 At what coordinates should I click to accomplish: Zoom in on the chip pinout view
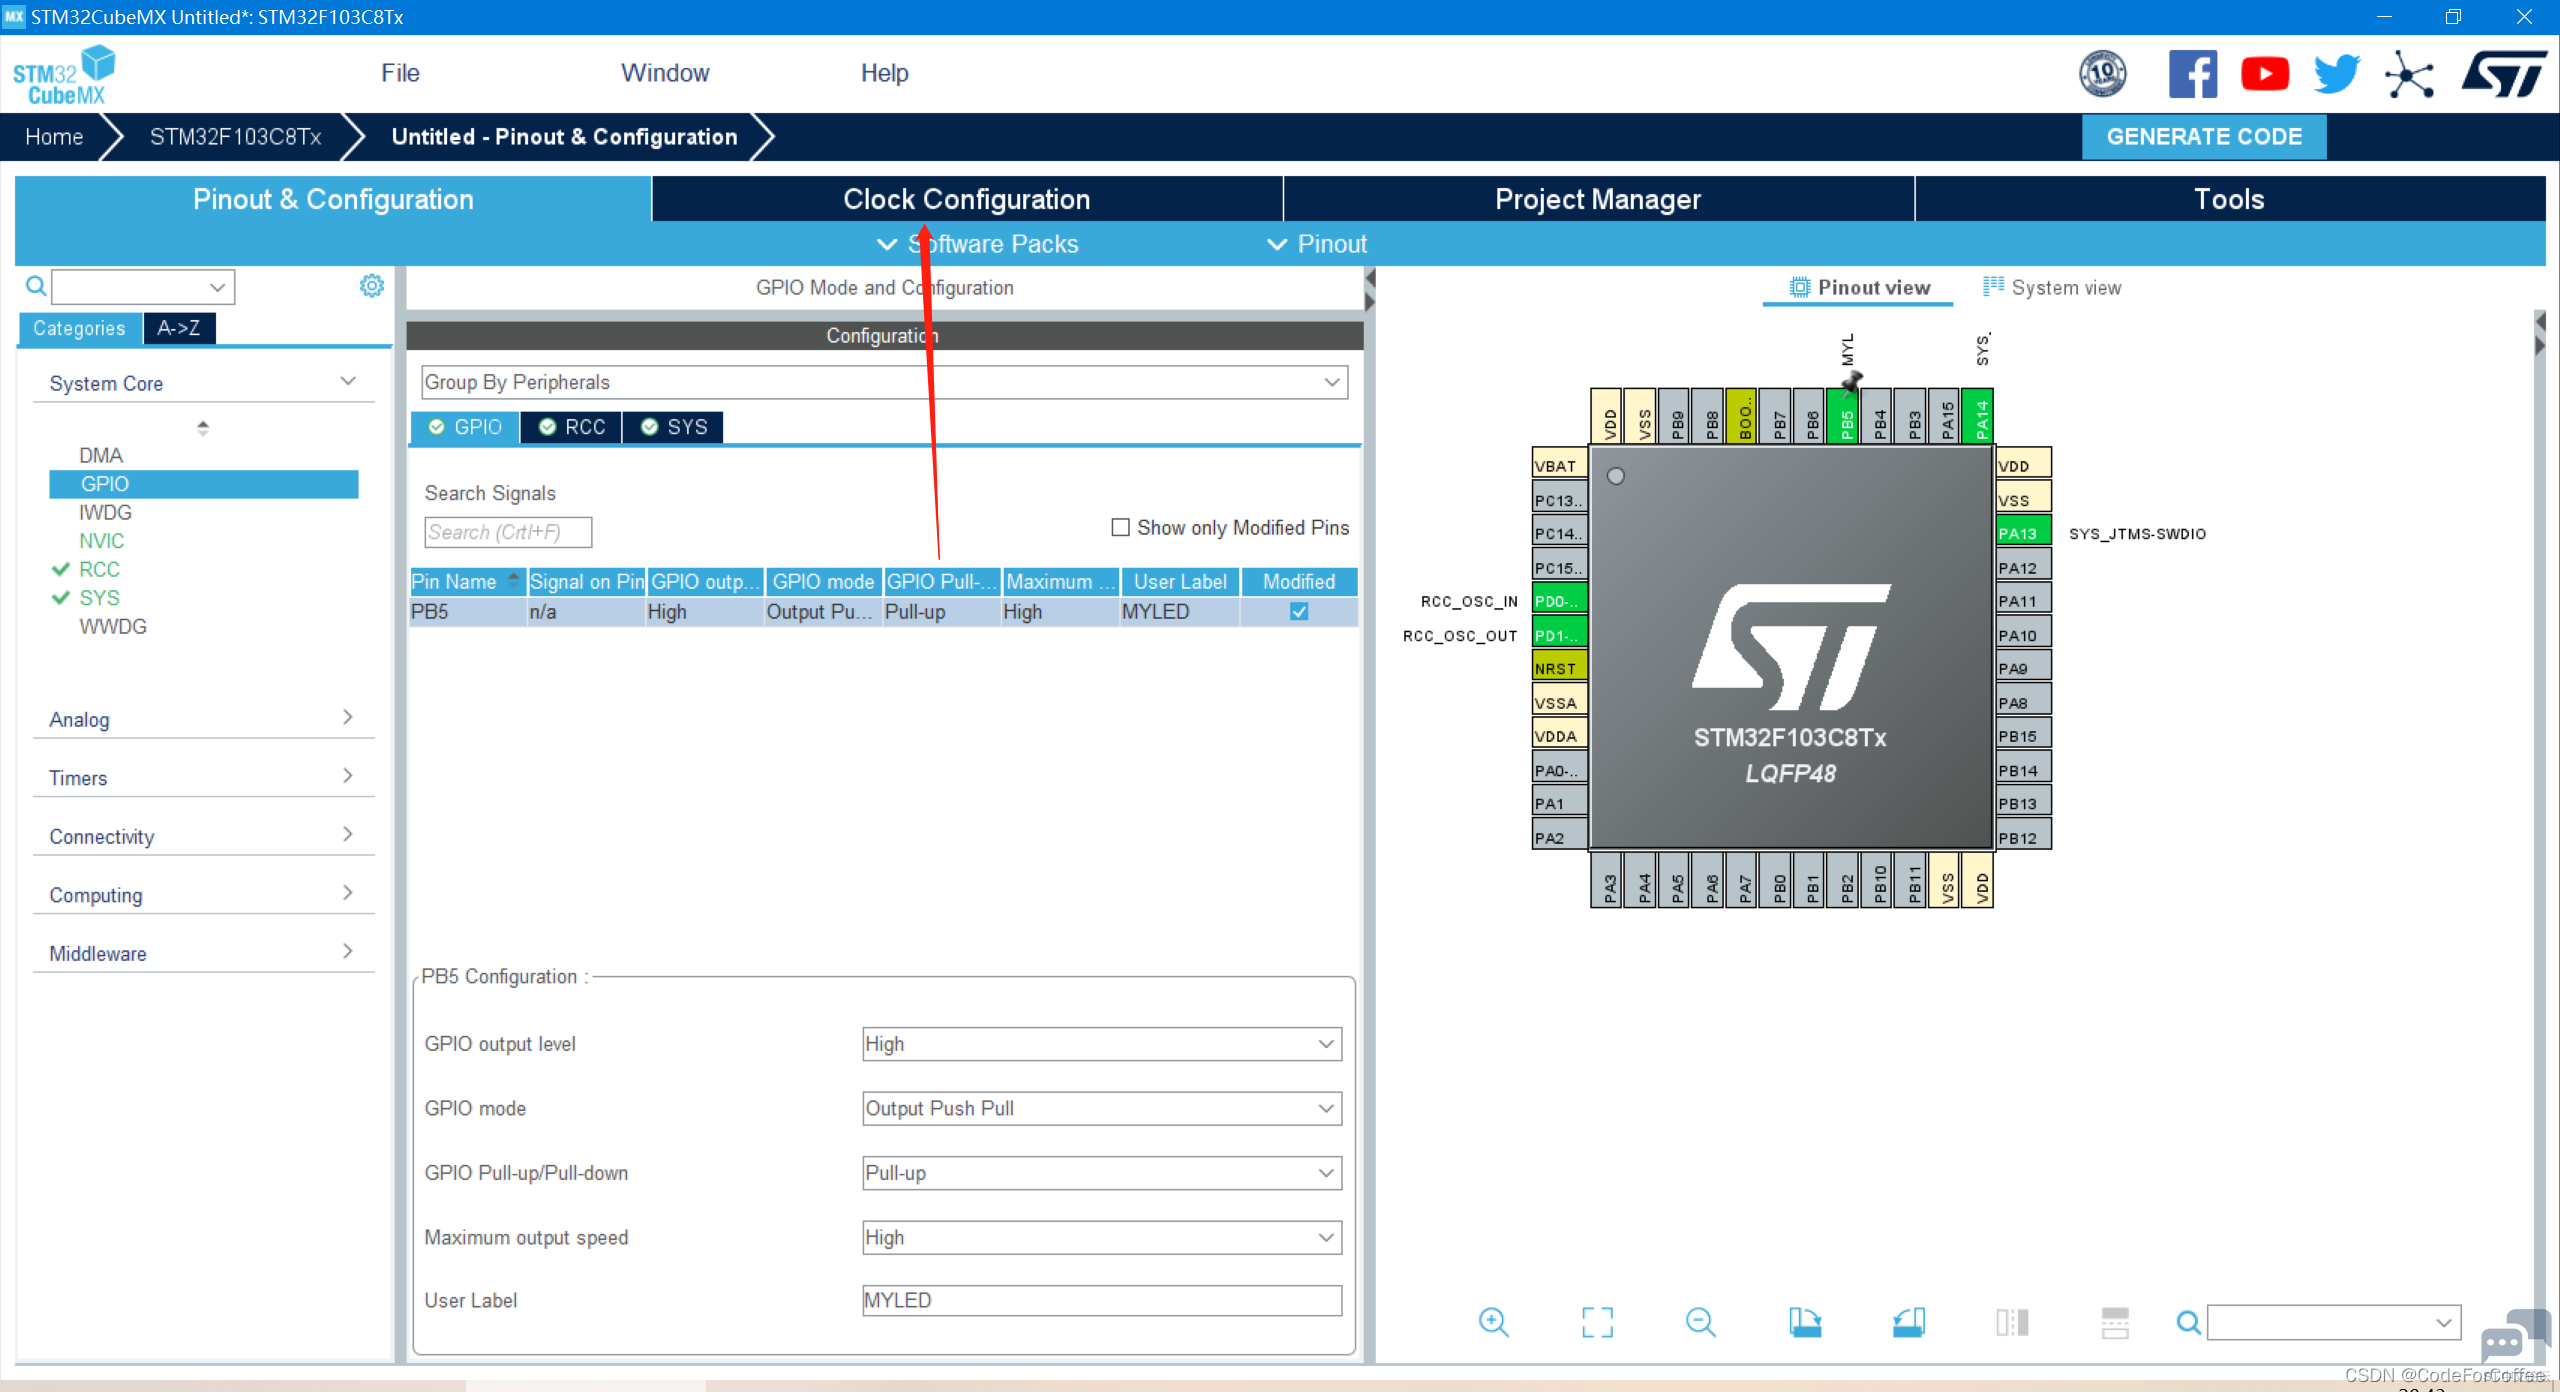pos(1494,1322)
